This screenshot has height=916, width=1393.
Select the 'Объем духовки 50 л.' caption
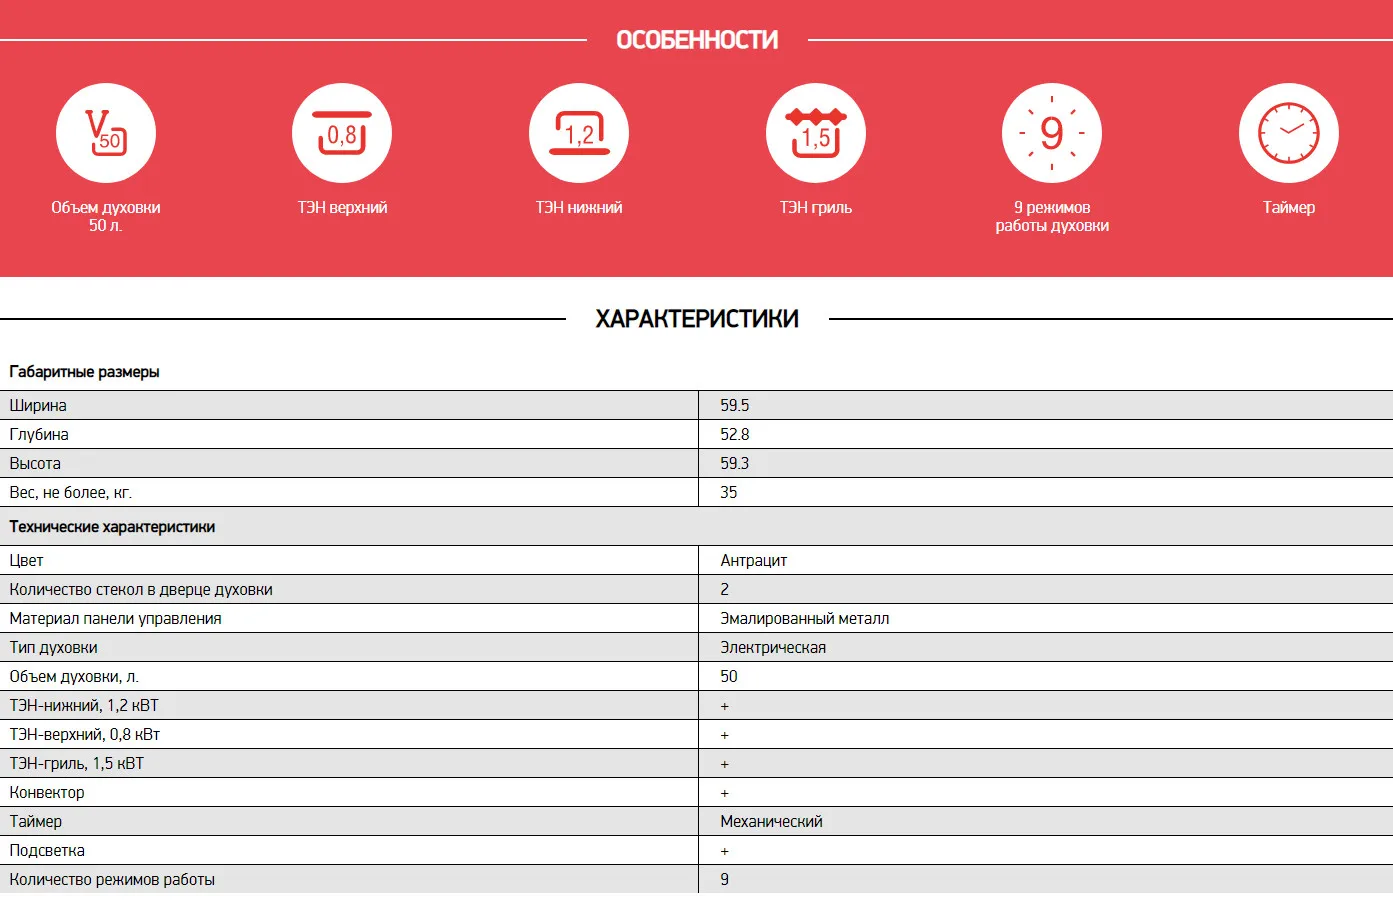click(x=106, y=216)
